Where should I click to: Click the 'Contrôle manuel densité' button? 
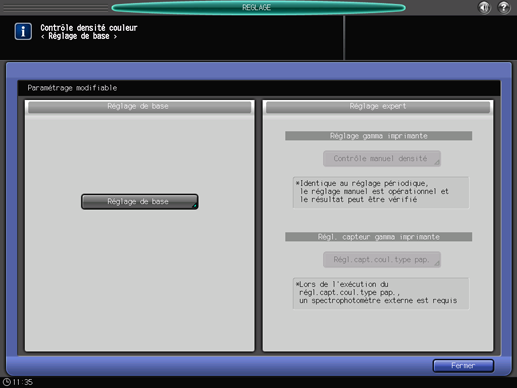[x=382, y=159]
